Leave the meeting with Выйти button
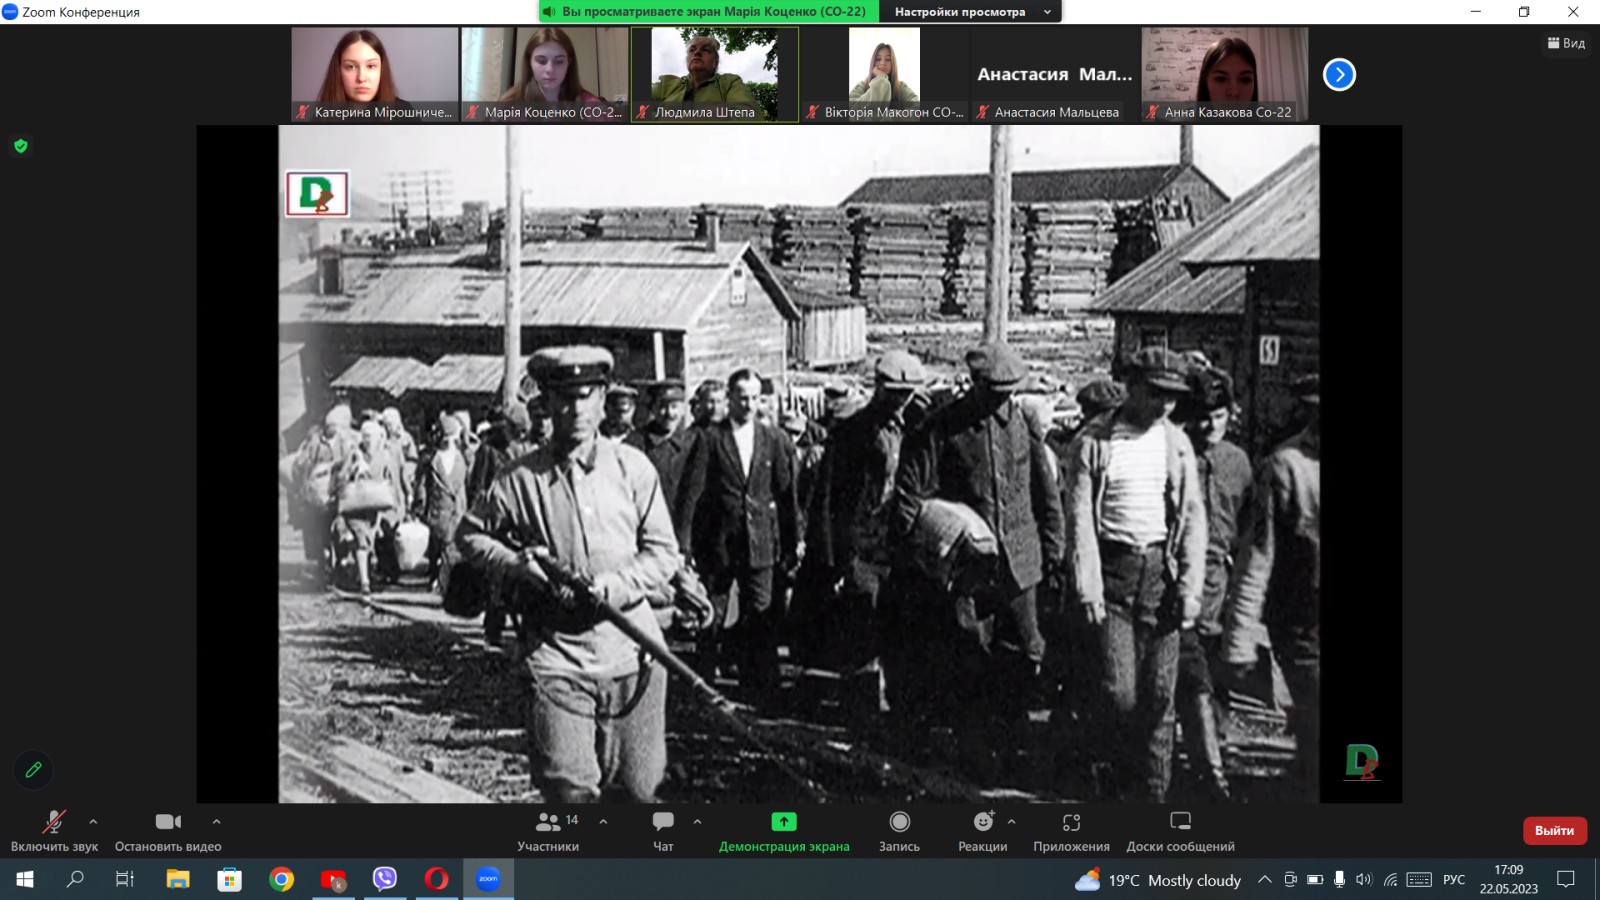1600x900 pixels. 1554,831
